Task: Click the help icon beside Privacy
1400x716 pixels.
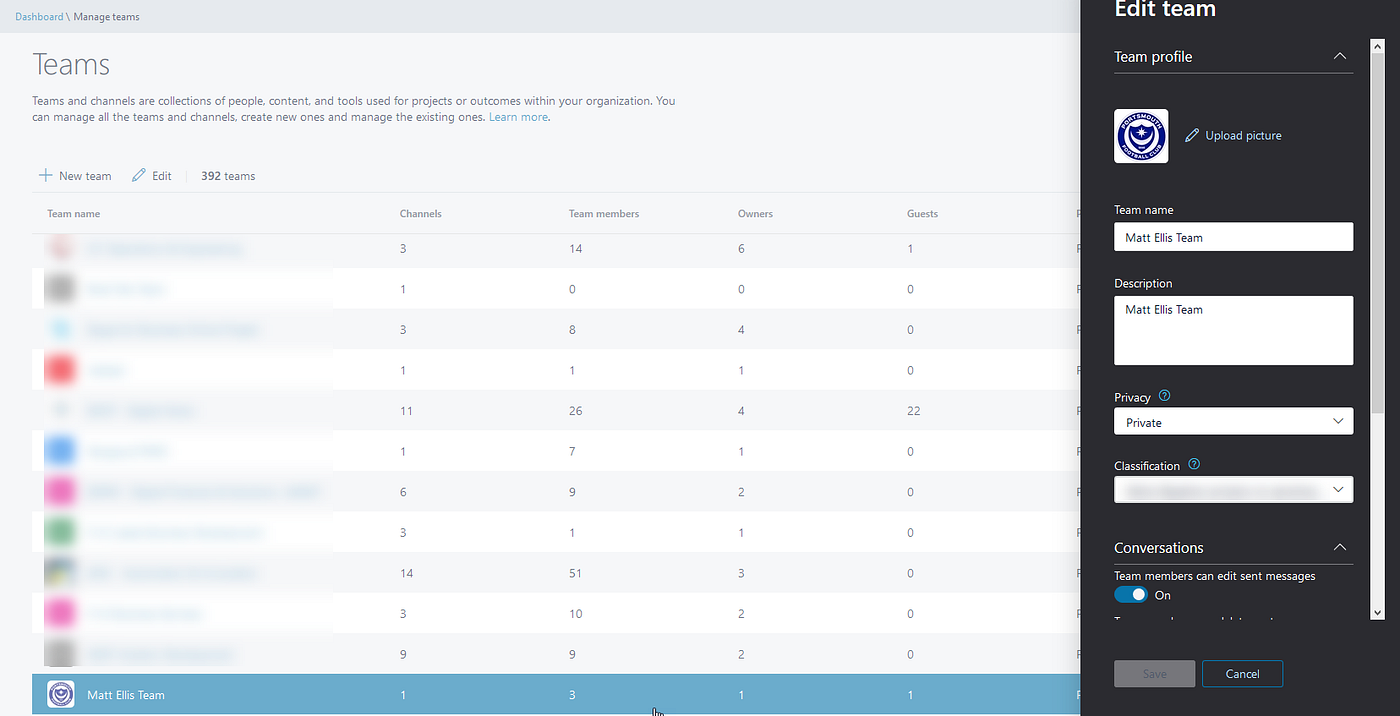Action: pyautogui.click(x=1164, y=397)
